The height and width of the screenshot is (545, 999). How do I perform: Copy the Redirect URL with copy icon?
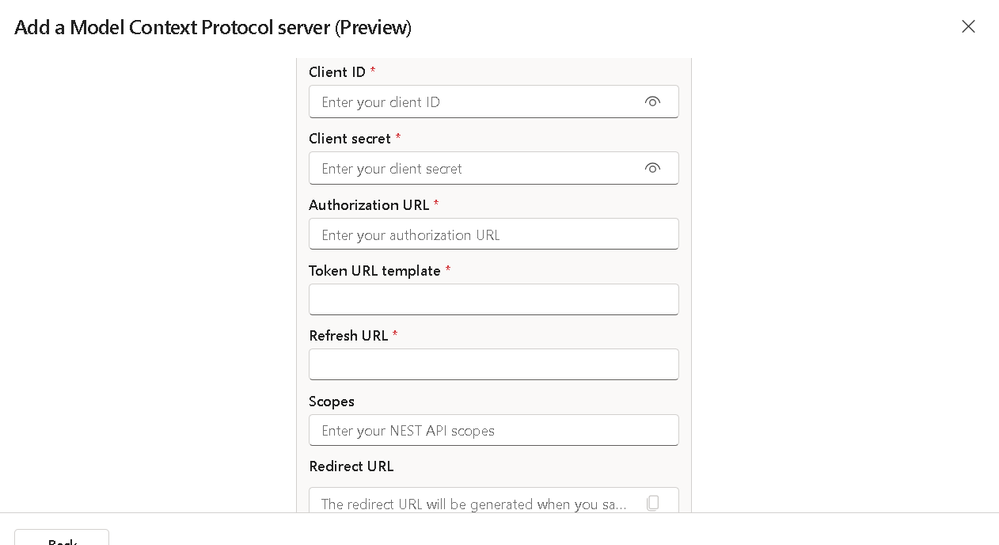pos(653,503)
